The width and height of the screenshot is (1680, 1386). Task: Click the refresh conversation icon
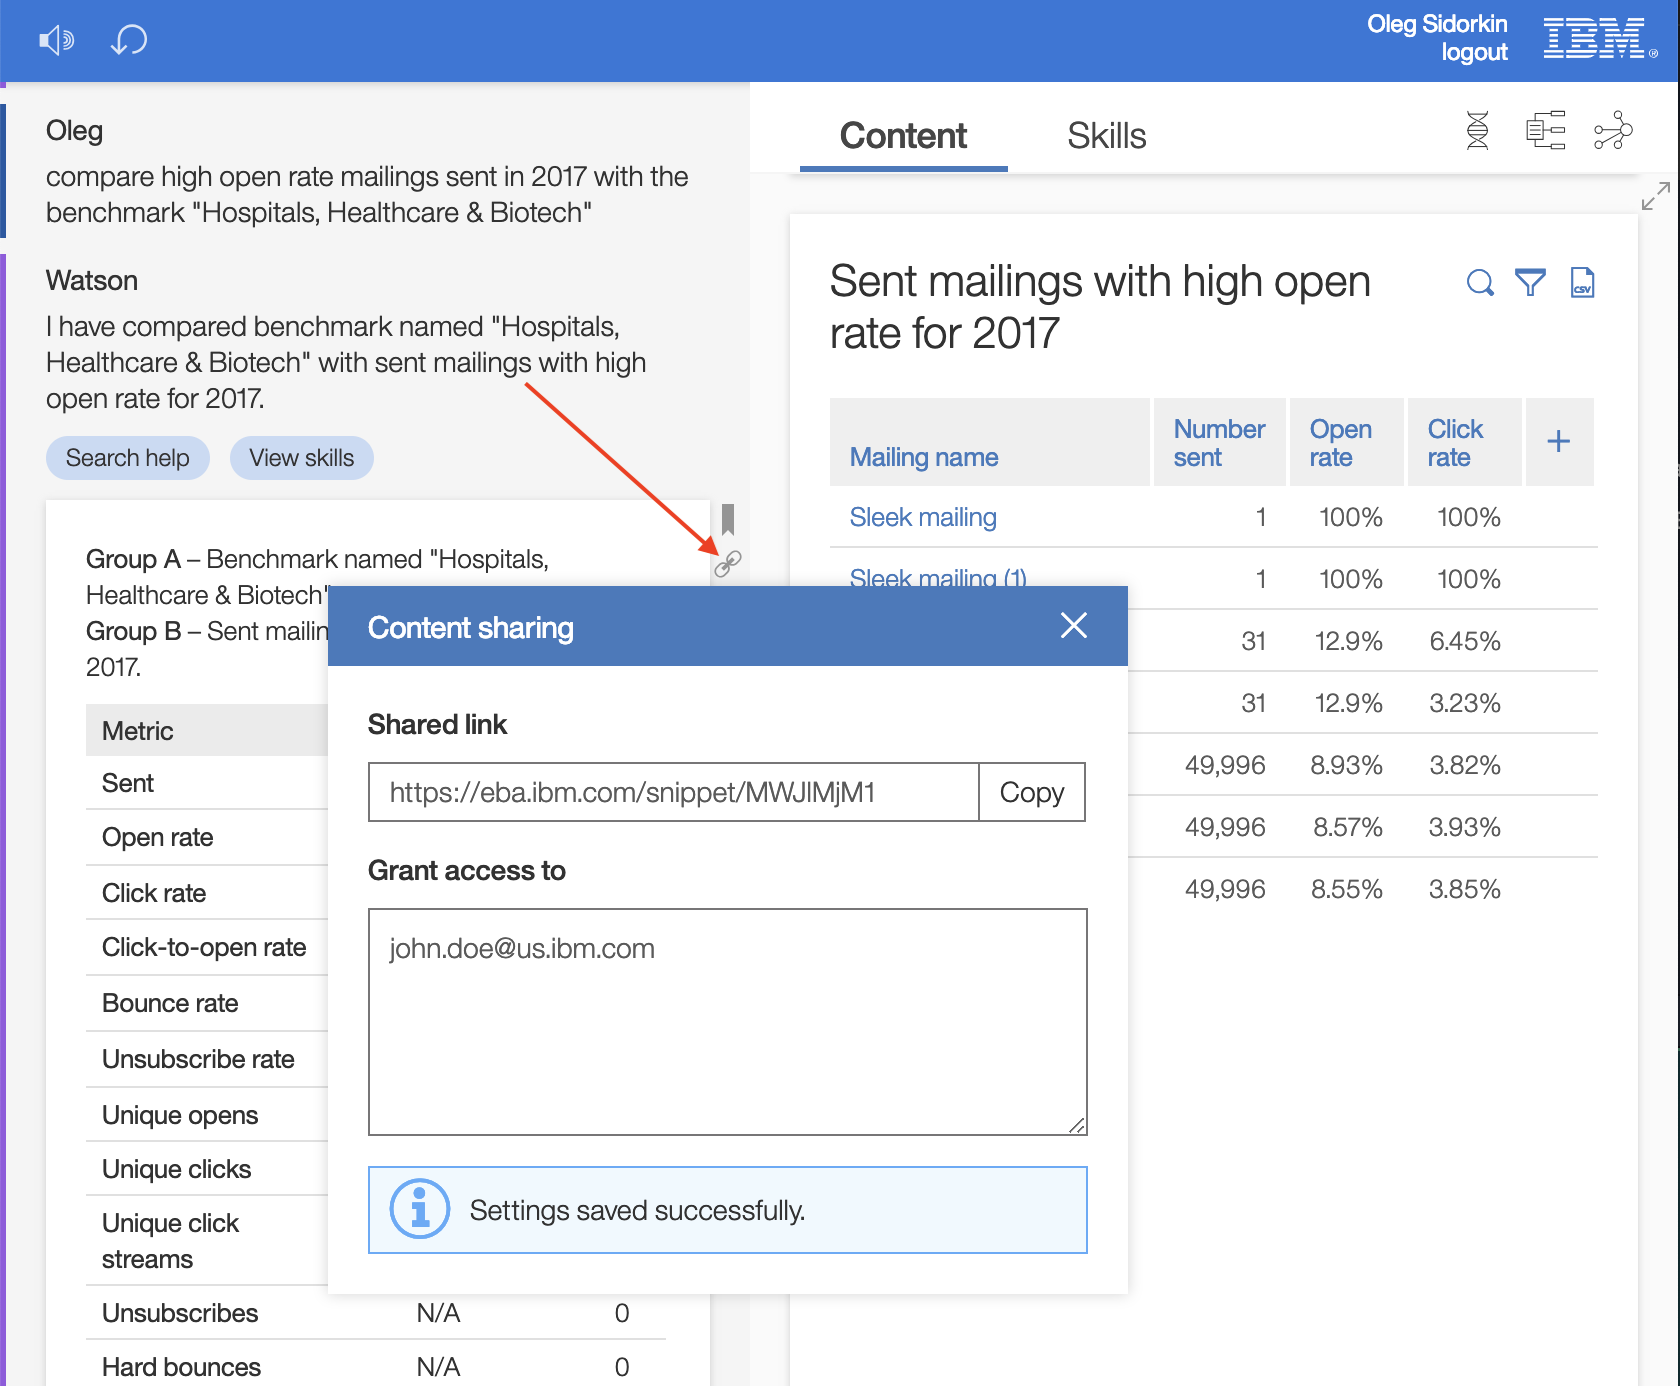[129, 40]
